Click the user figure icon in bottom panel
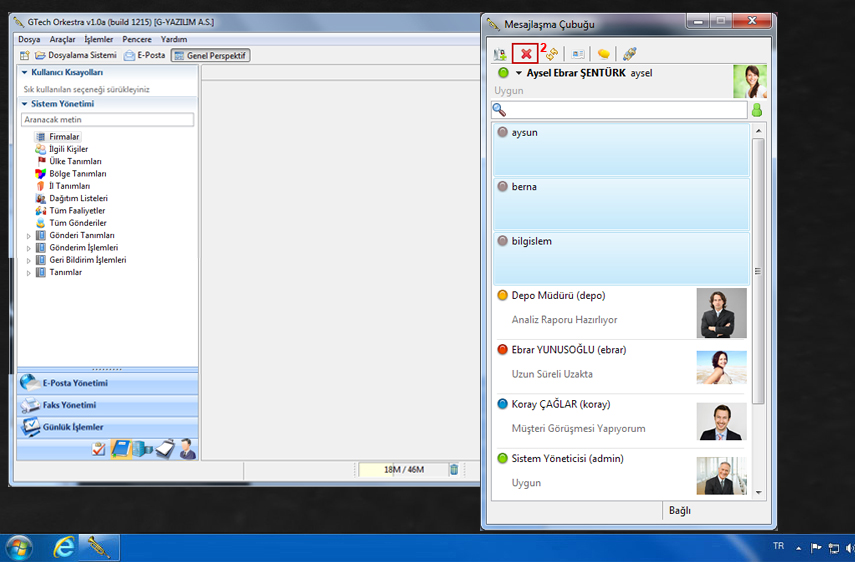The width and height of the screenshot is (855, 562). [187, 449]
